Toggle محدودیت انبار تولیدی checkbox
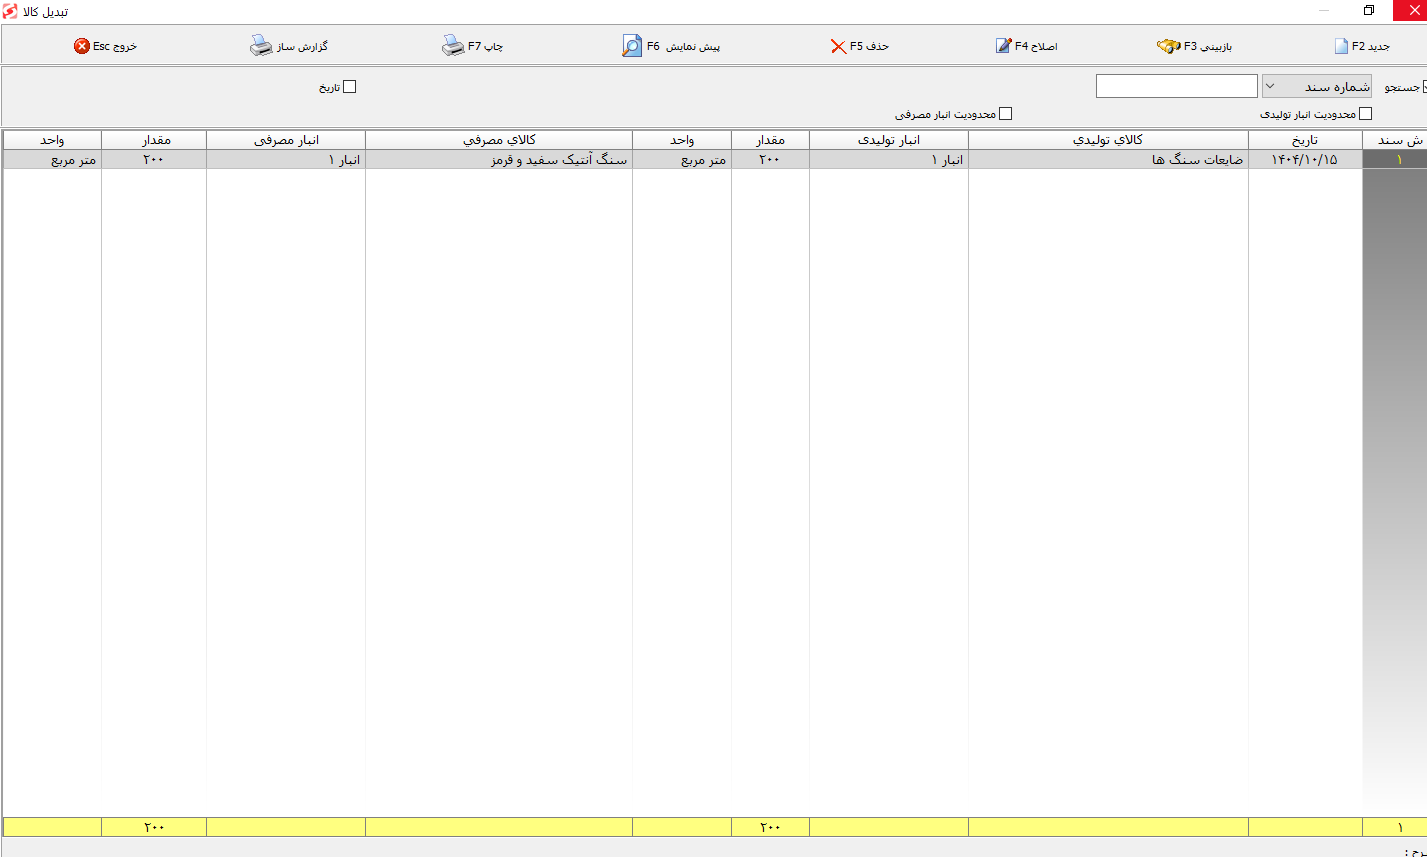Screen dimensions: 1427x857 coord(1366,114)
